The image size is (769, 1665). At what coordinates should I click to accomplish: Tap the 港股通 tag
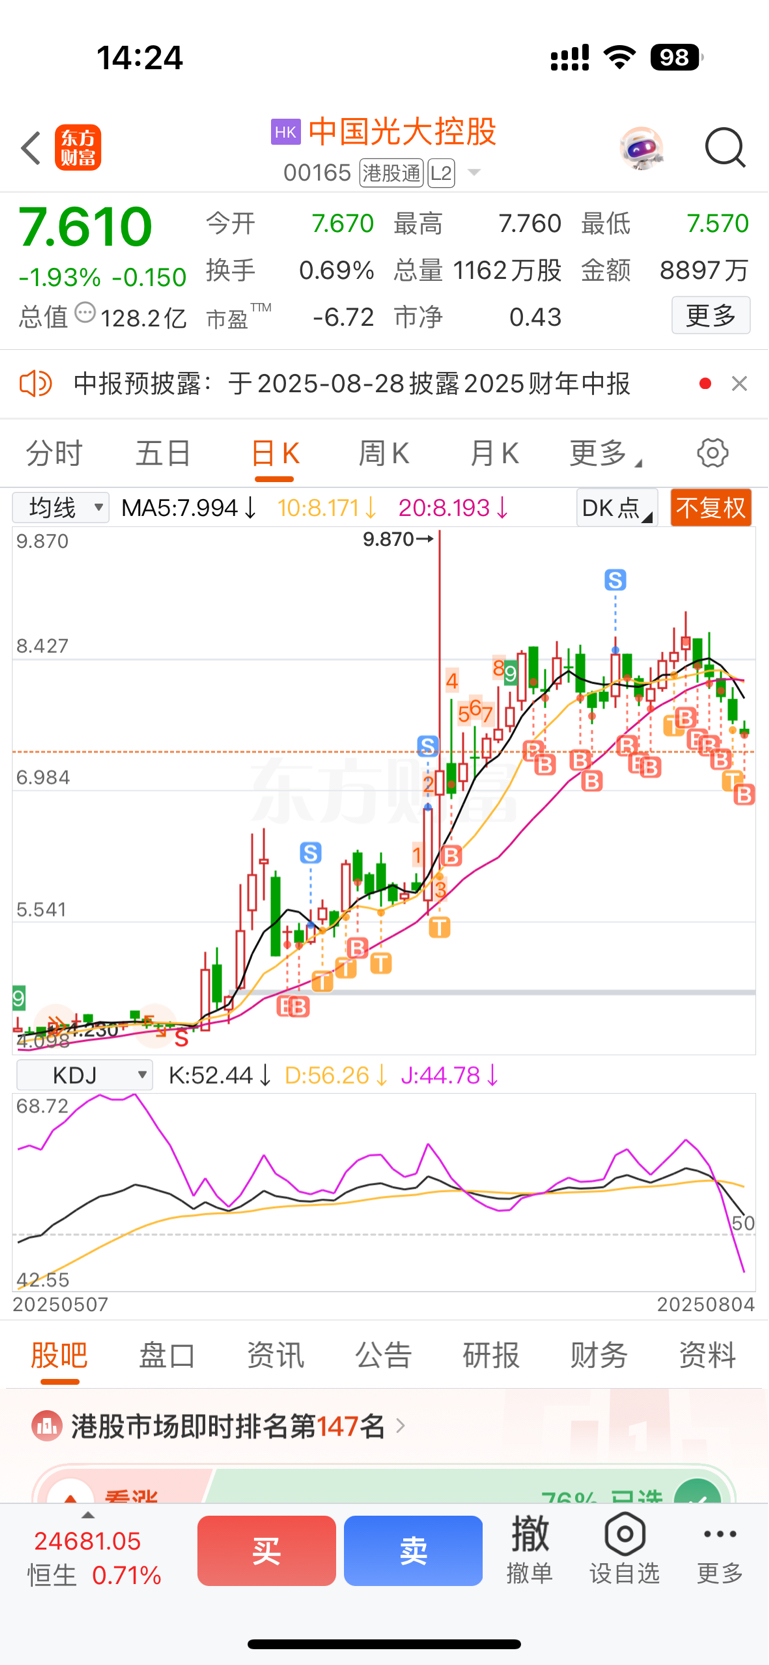(392, 173)
